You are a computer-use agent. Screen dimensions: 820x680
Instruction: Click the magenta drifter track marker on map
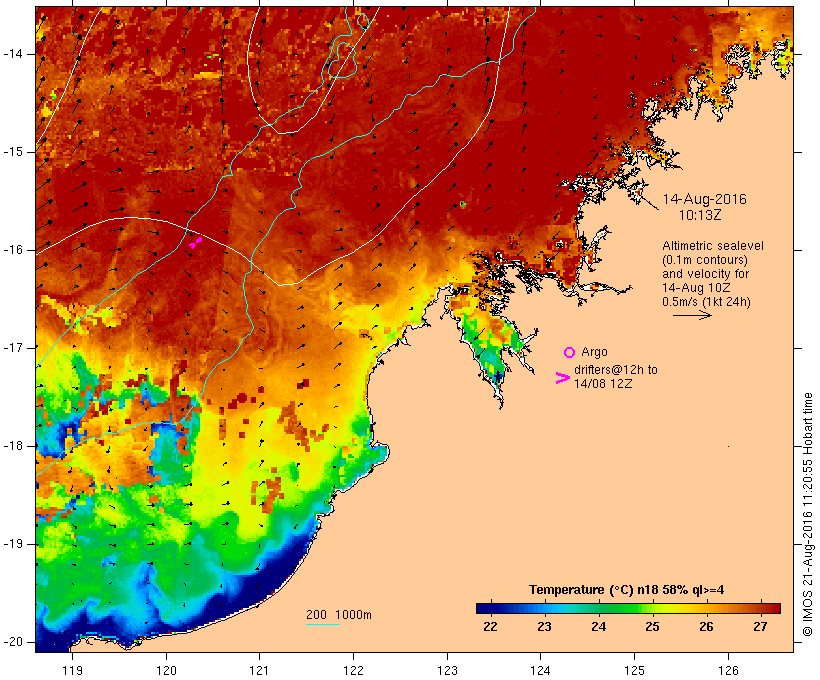[196, 242]
